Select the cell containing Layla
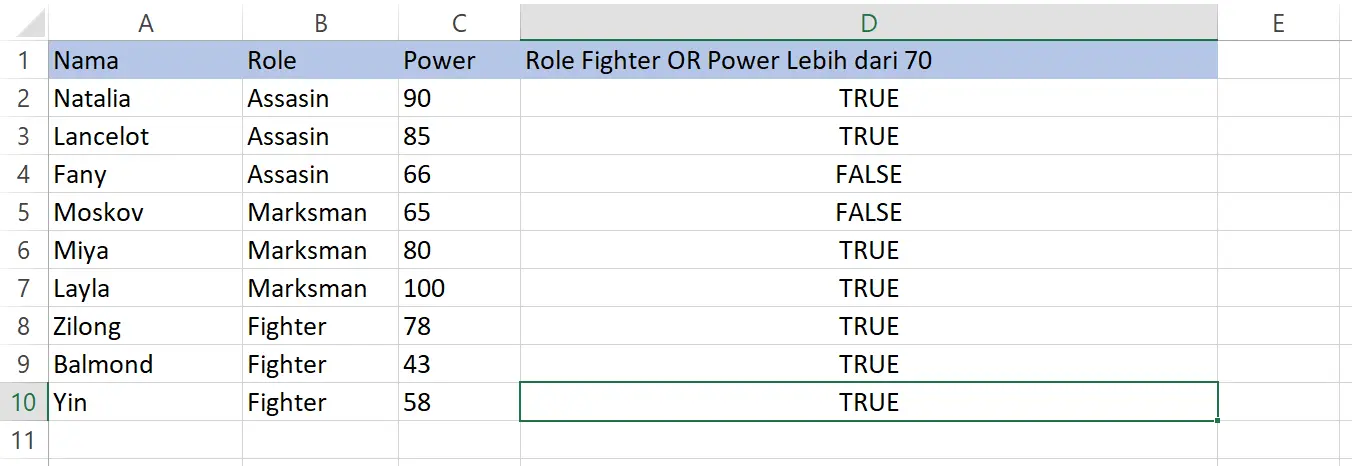1352x466 pixels. click(146, 288)
